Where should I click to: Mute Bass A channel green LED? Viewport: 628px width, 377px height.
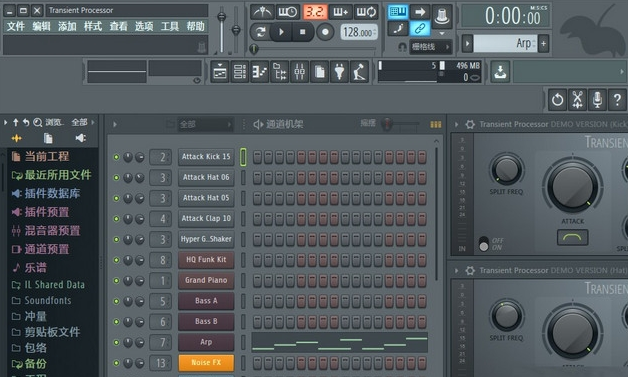[116, 301]
